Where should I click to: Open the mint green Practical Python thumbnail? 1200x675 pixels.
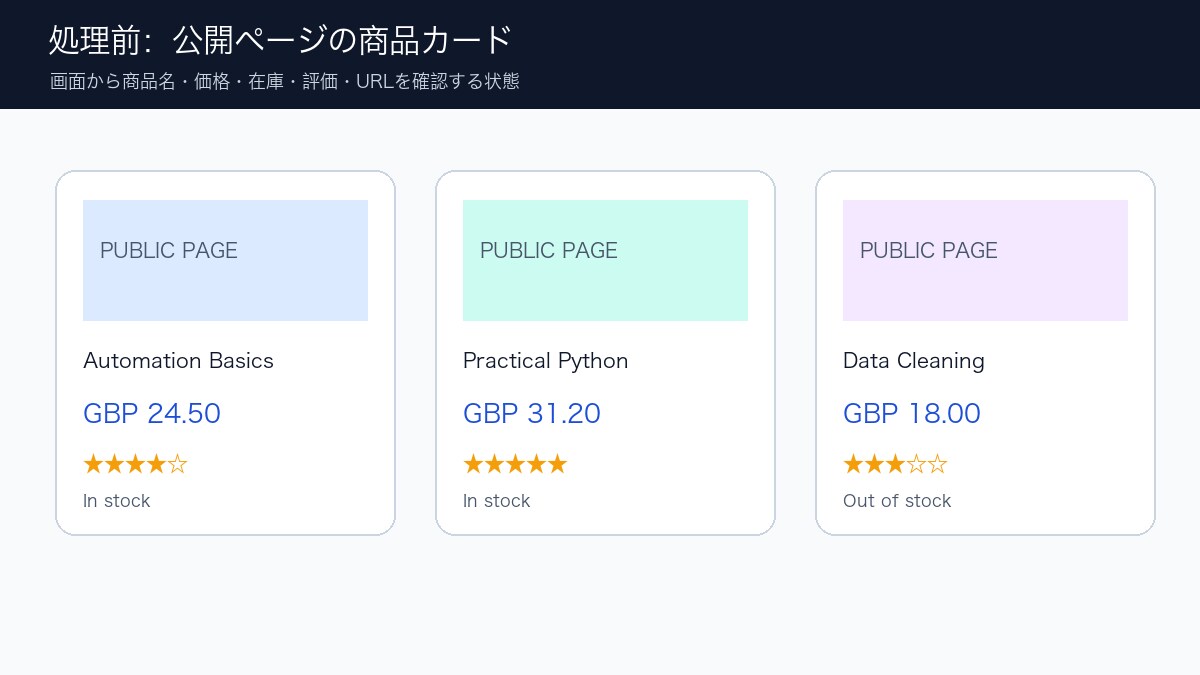point(605,260)
